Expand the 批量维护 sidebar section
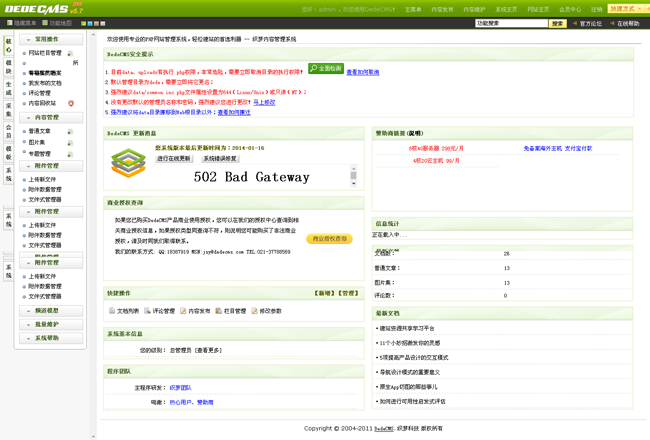The image size is (650, 440). 51,324
